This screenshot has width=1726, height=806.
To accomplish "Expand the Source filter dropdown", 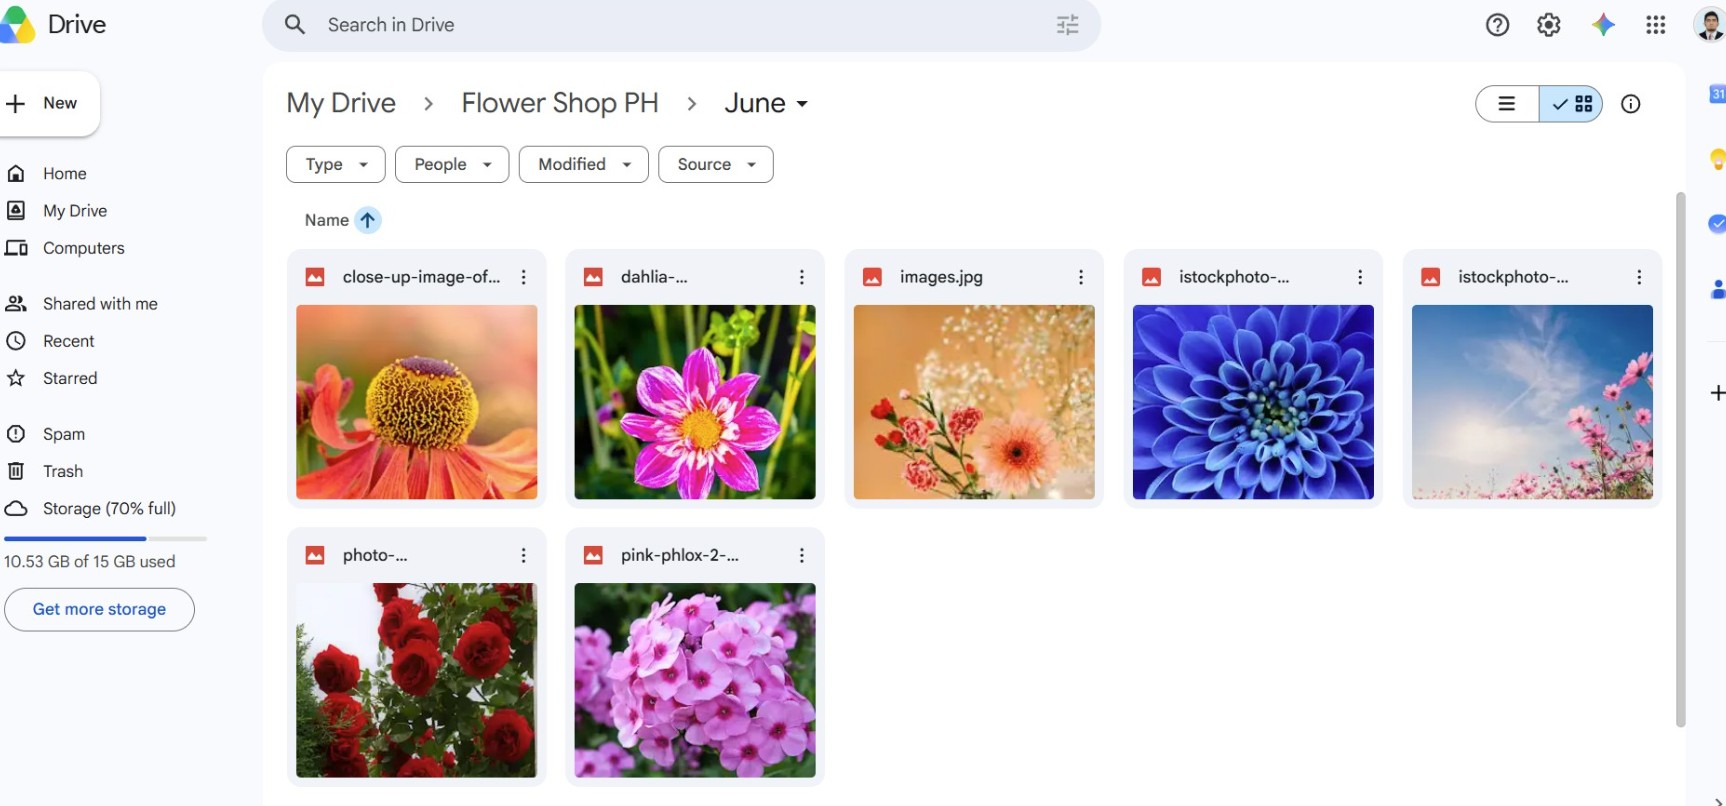I will 716,164.
